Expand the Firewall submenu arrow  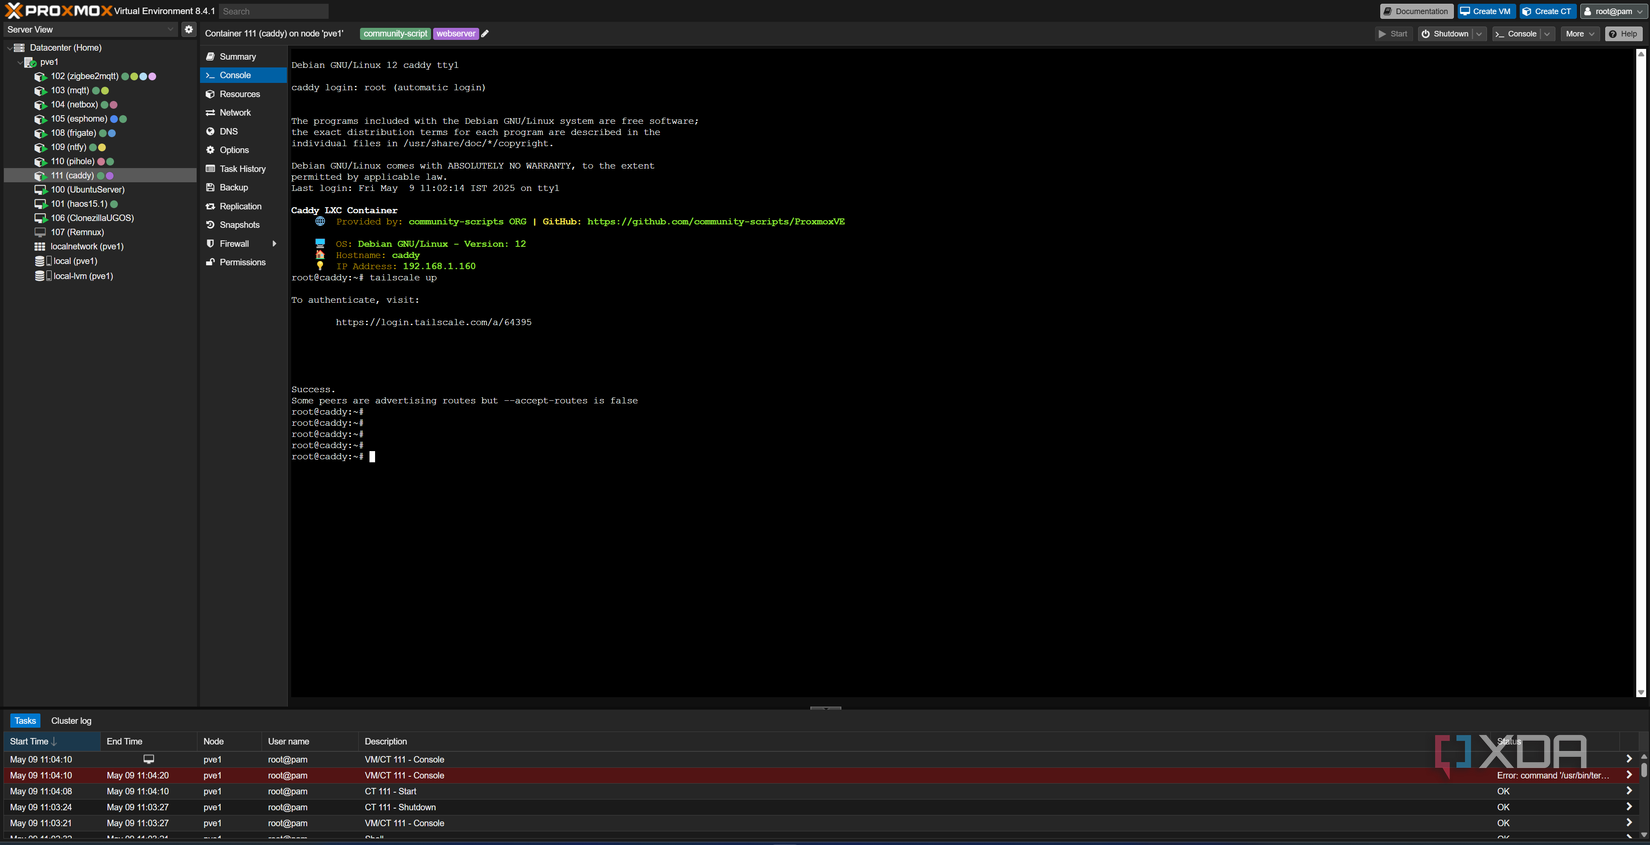tap(274, 244)
